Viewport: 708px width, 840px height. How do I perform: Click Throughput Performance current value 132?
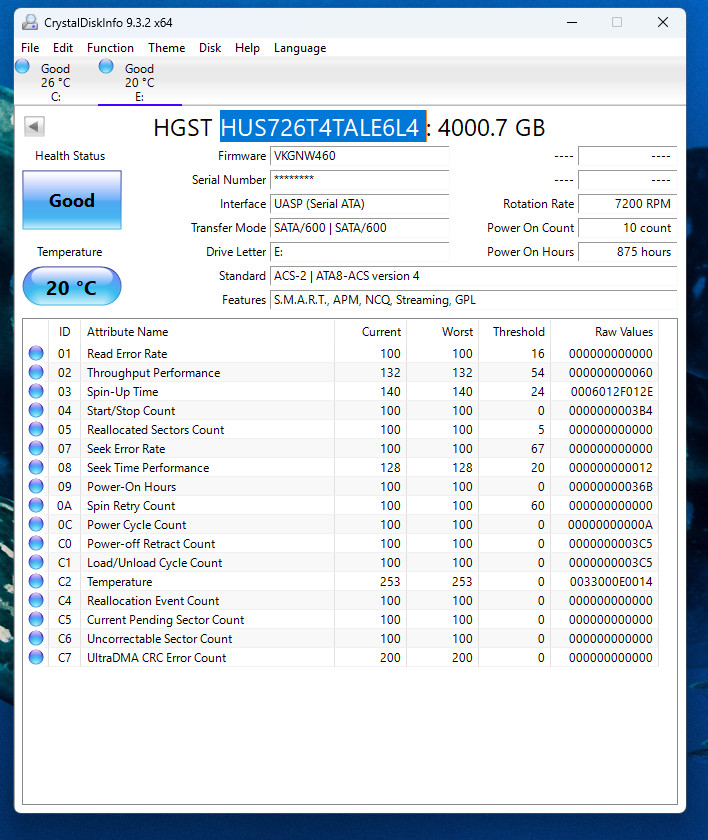pyautogui.click(x=390, y=372)
